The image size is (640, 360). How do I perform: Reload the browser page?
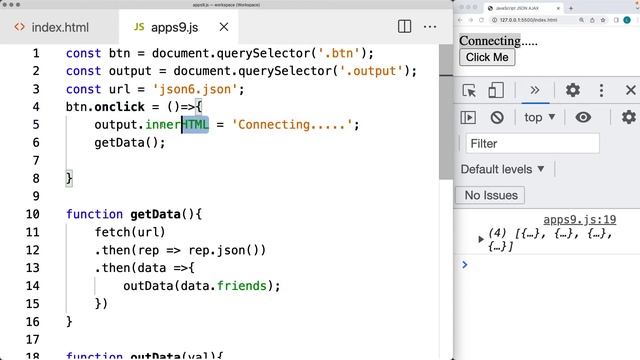(481, 20)
